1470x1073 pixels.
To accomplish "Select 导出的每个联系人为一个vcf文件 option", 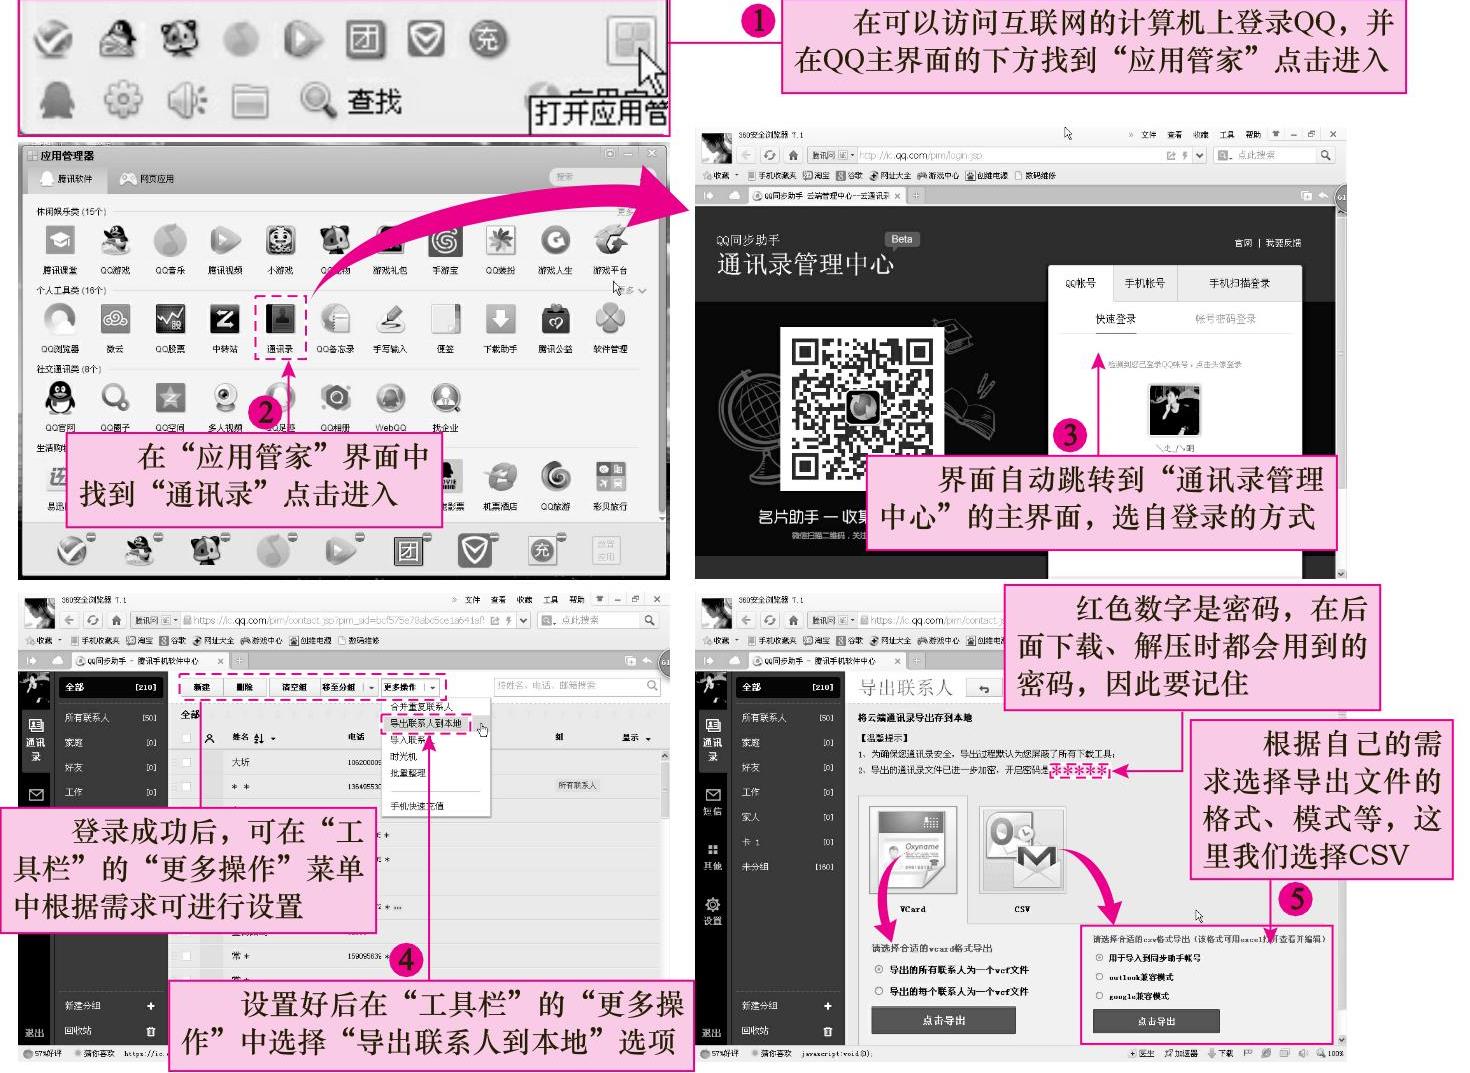I will tap(878, 991).
